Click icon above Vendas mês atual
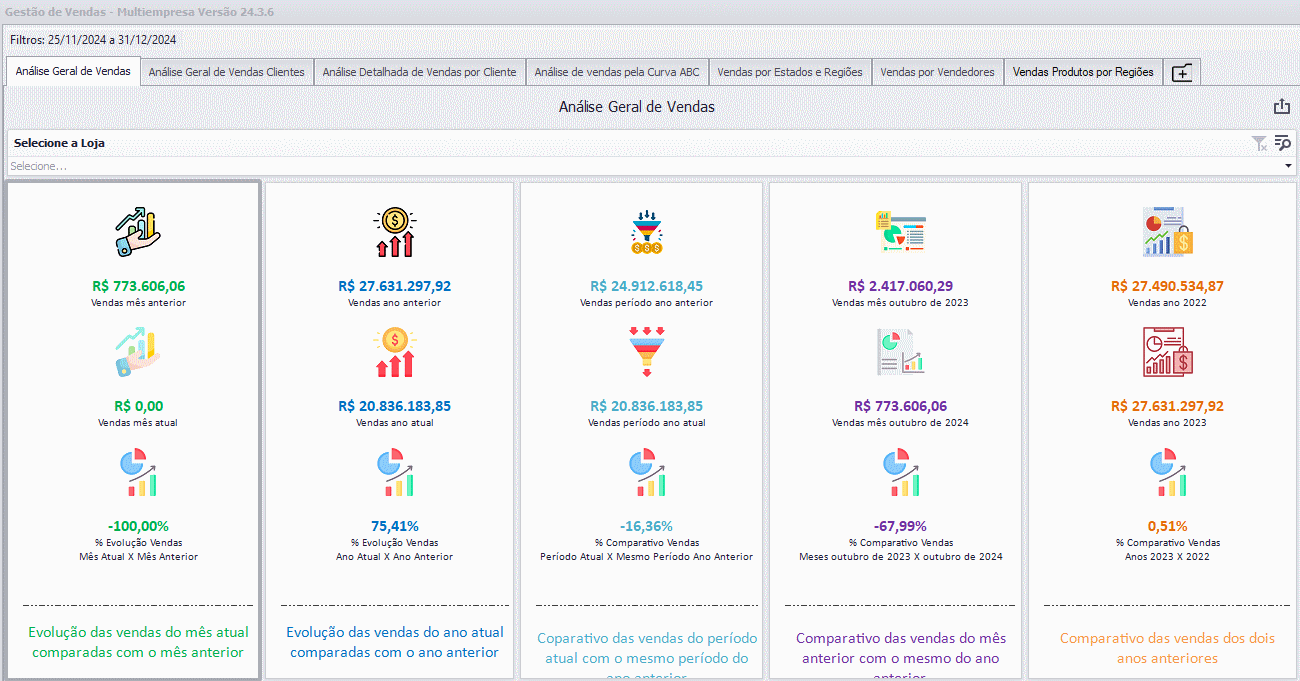The image size is (1300, 681). 138,354
